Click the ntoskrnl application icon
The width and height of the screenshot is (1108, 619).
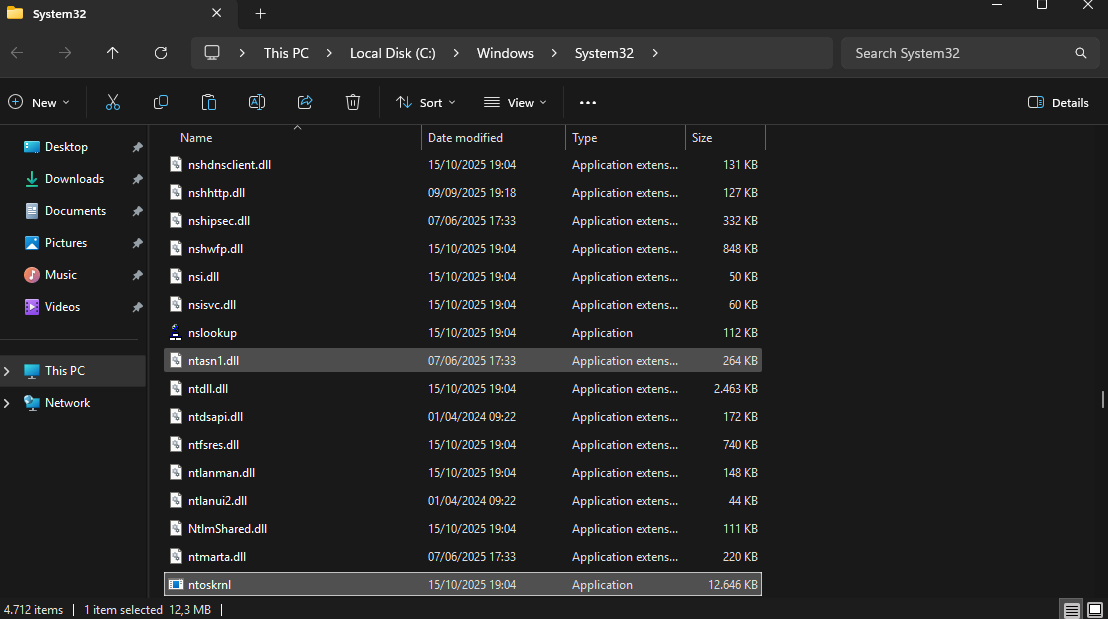pyautogui.click(x=175, y=584)
